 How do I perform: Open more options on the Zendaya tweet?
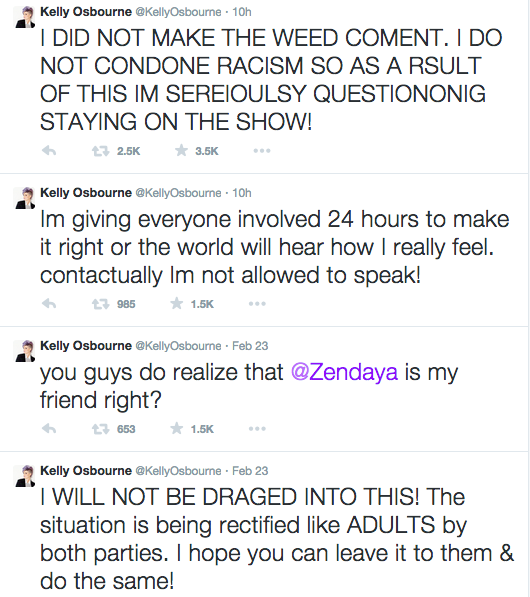point(257,429)
